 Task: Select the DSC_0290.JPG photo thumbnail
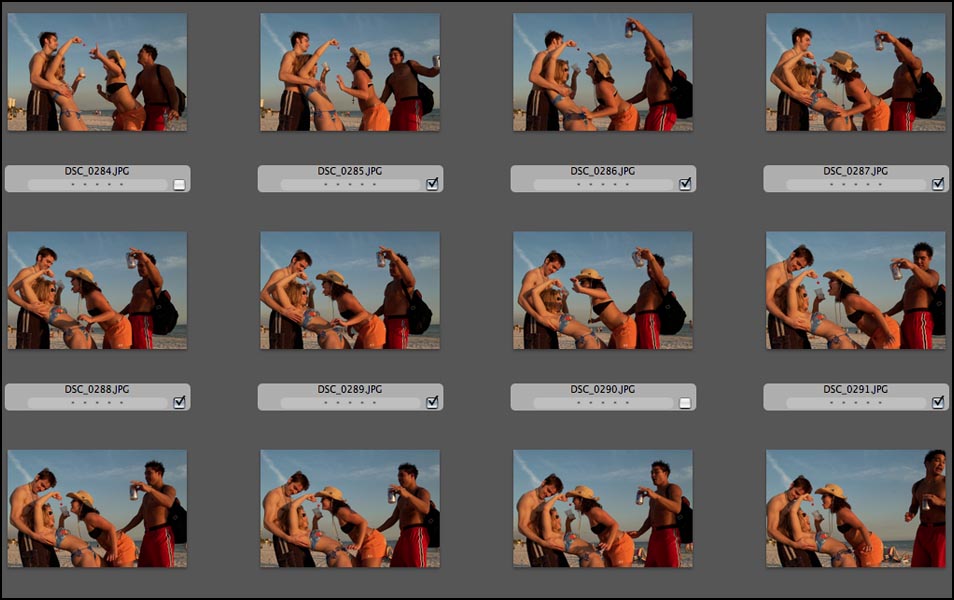point(603,290)
